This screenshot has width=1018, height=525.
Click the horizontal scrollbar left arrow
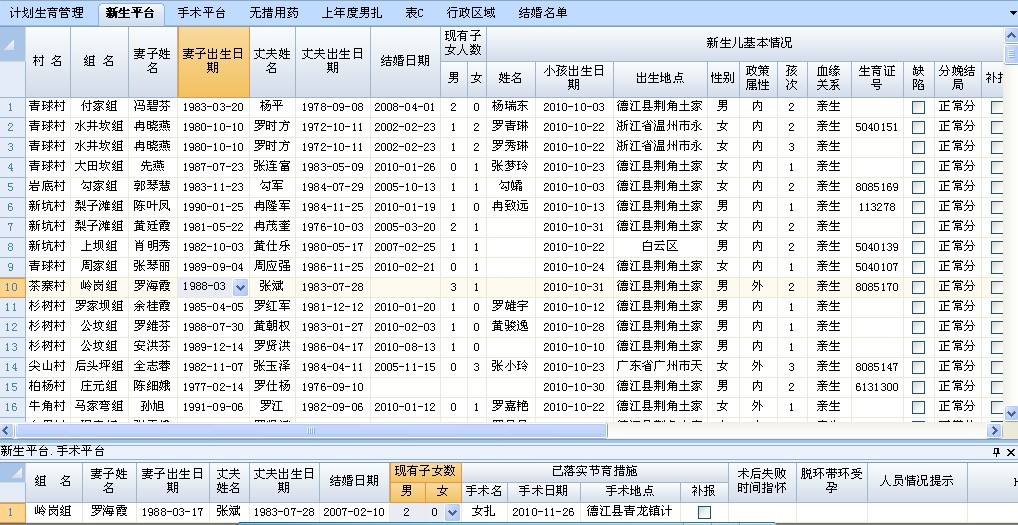(x=8, y=431)
